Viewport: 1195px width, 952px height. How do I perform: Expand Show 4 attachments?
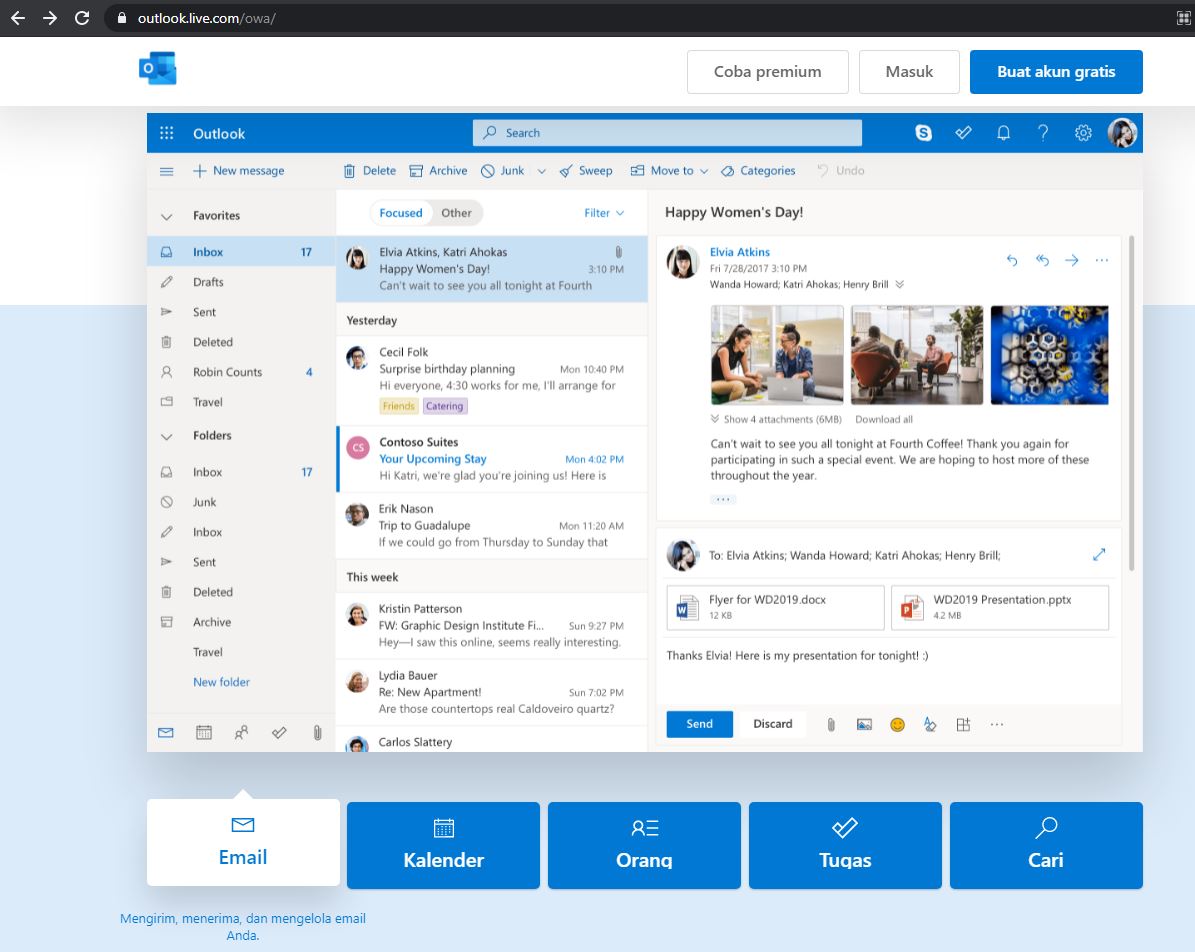(x=776, y=419)
